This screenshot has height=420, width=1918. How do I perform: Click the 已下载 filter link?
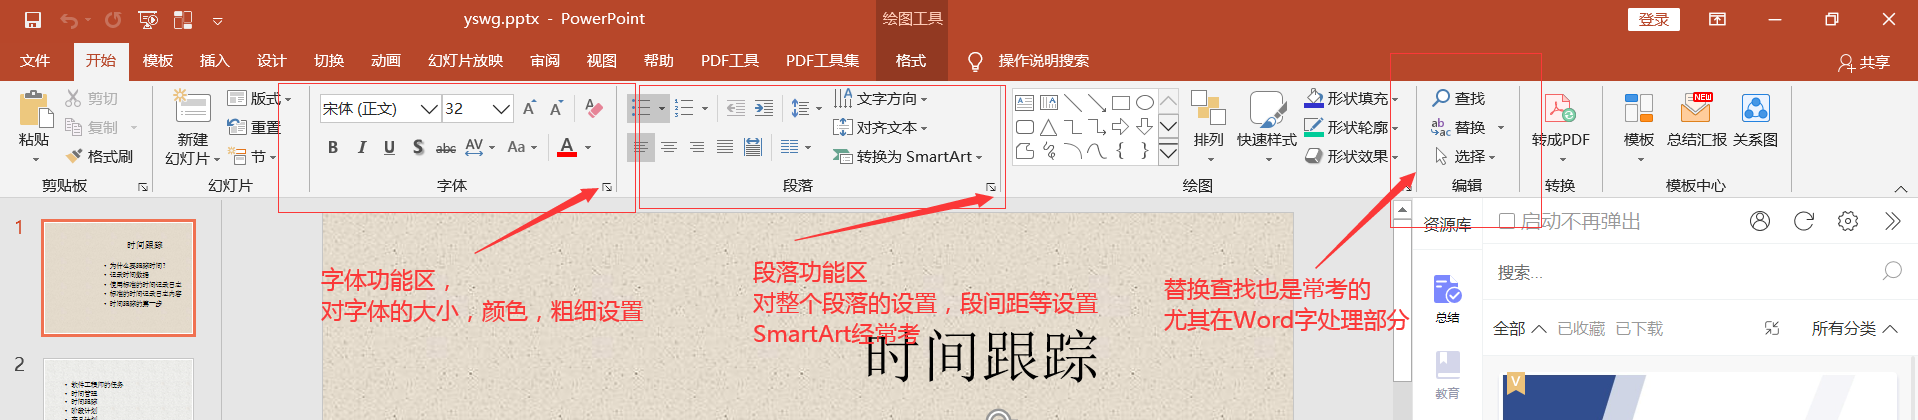pyautogui.click(x=1639, y=329)
